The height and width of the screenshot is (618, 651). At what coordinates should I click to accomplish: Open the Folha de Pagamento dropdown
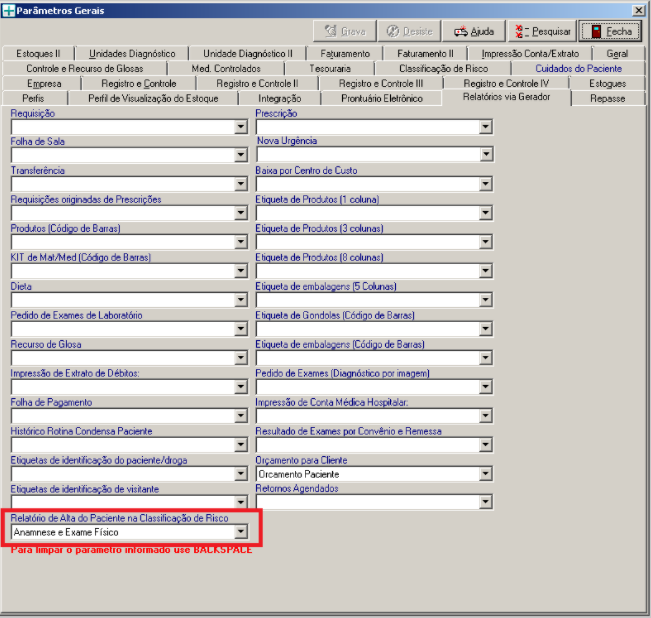click(240, 415)
